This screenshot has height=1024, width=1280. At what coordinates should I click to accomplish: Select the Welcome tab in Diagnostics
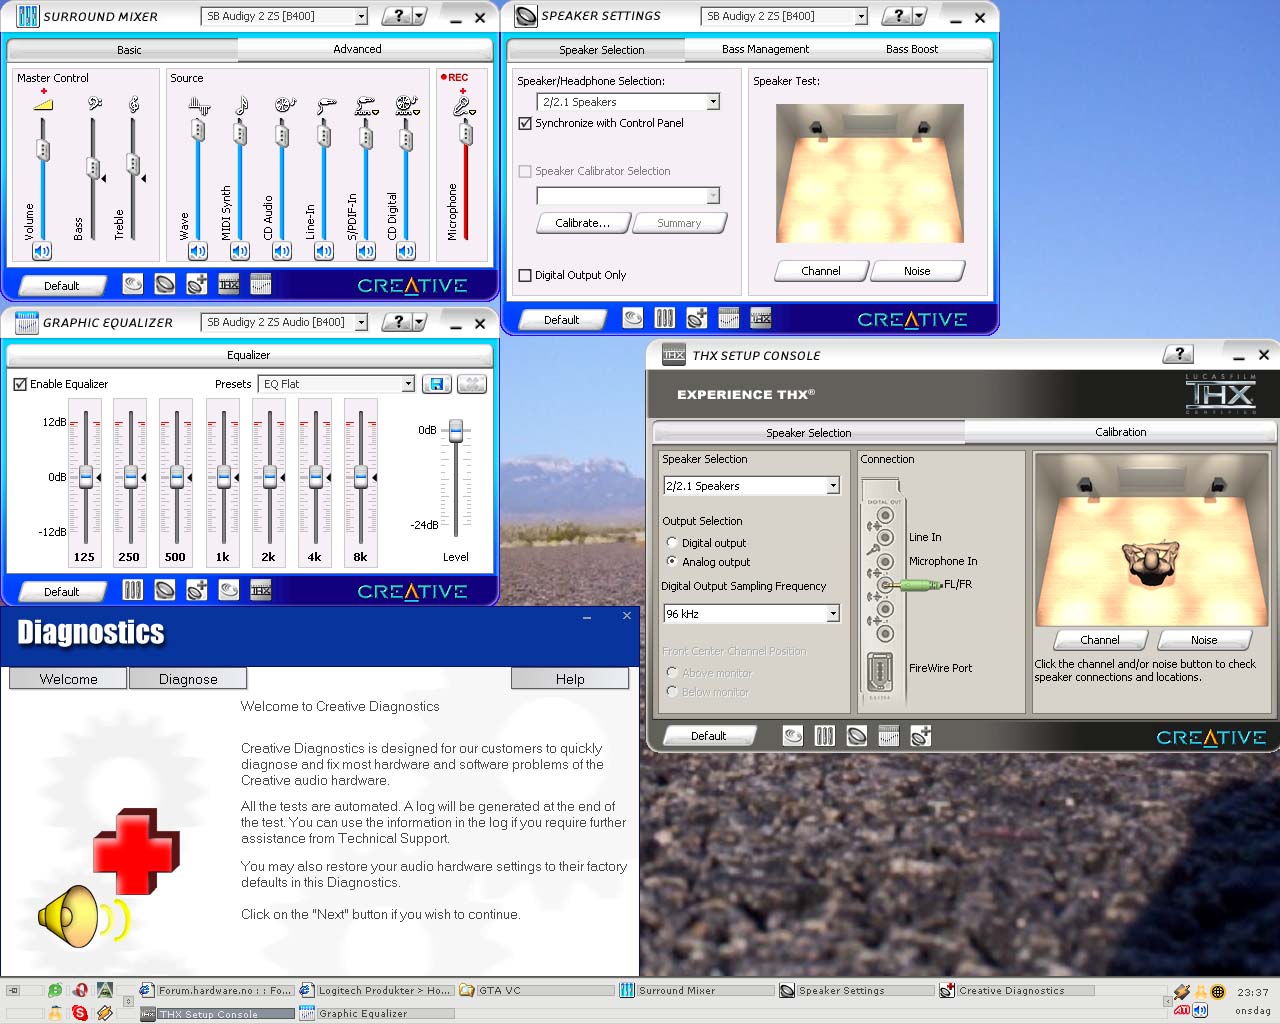coord(68,679)
